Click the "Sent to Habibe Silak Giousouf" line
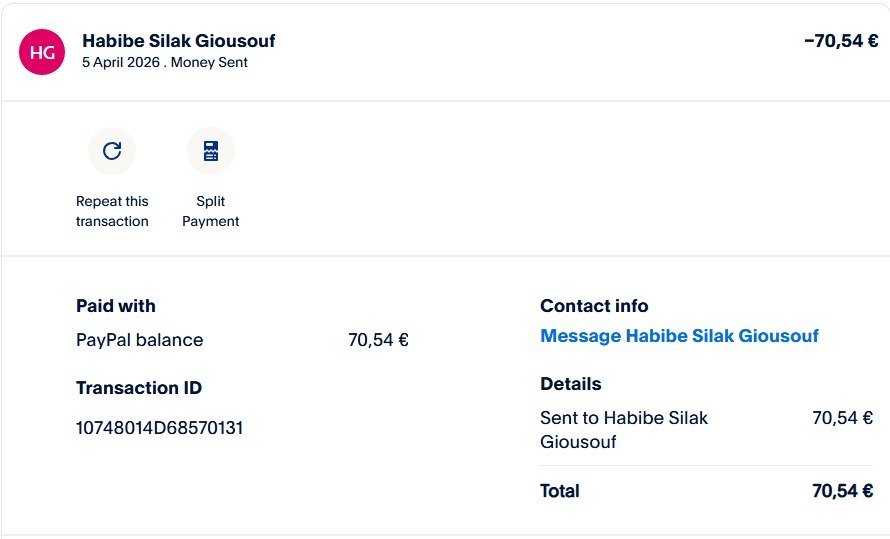Image resolution: width=890 pixels, height=539 pixels. point(624,429)
